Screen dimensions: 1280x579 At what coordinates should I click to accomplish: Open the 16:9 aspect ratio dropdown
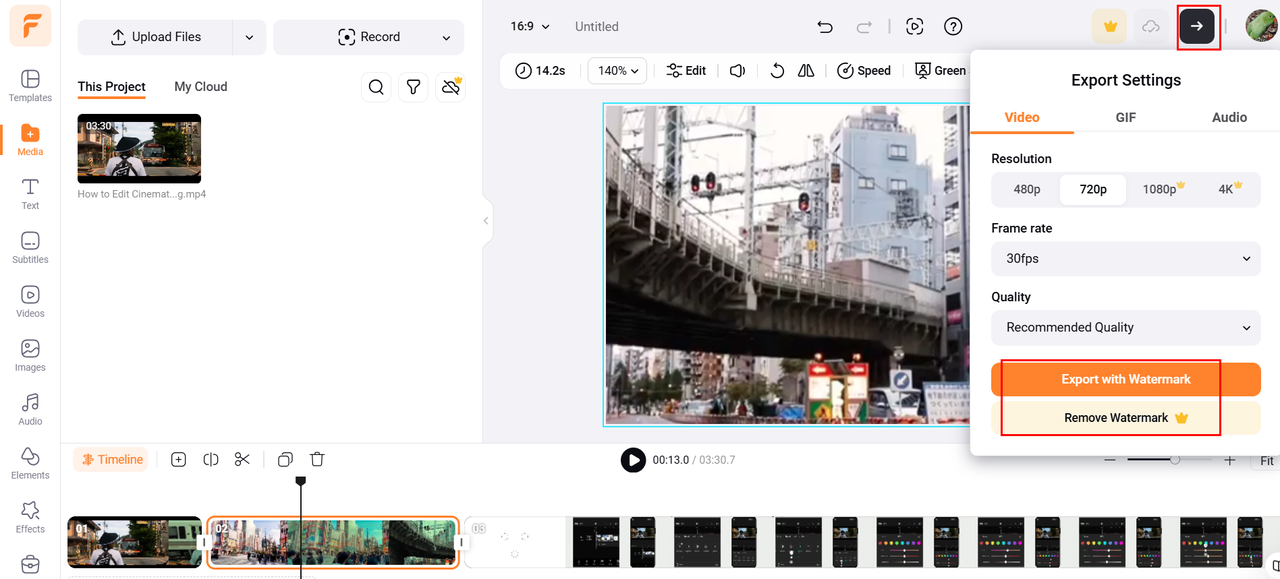point(530,27)
